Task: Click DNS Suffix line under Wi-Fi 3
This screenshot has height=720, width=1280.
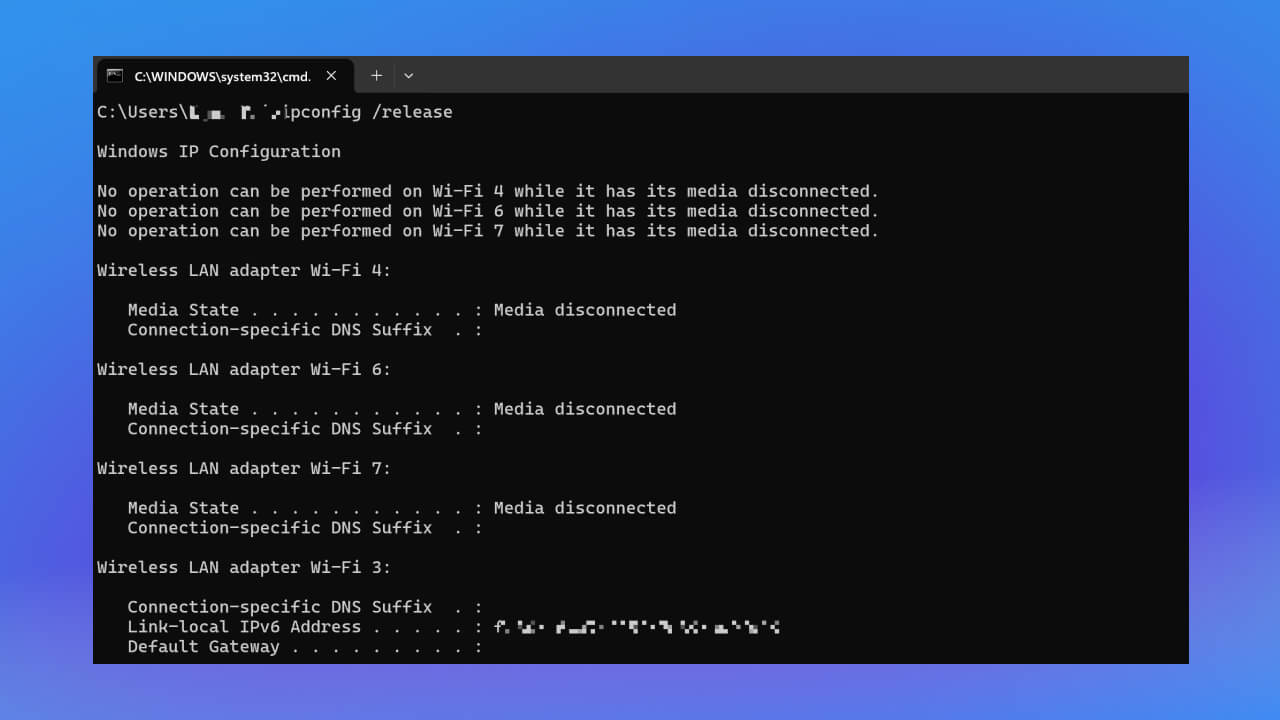Action: [x=305, y=607]
